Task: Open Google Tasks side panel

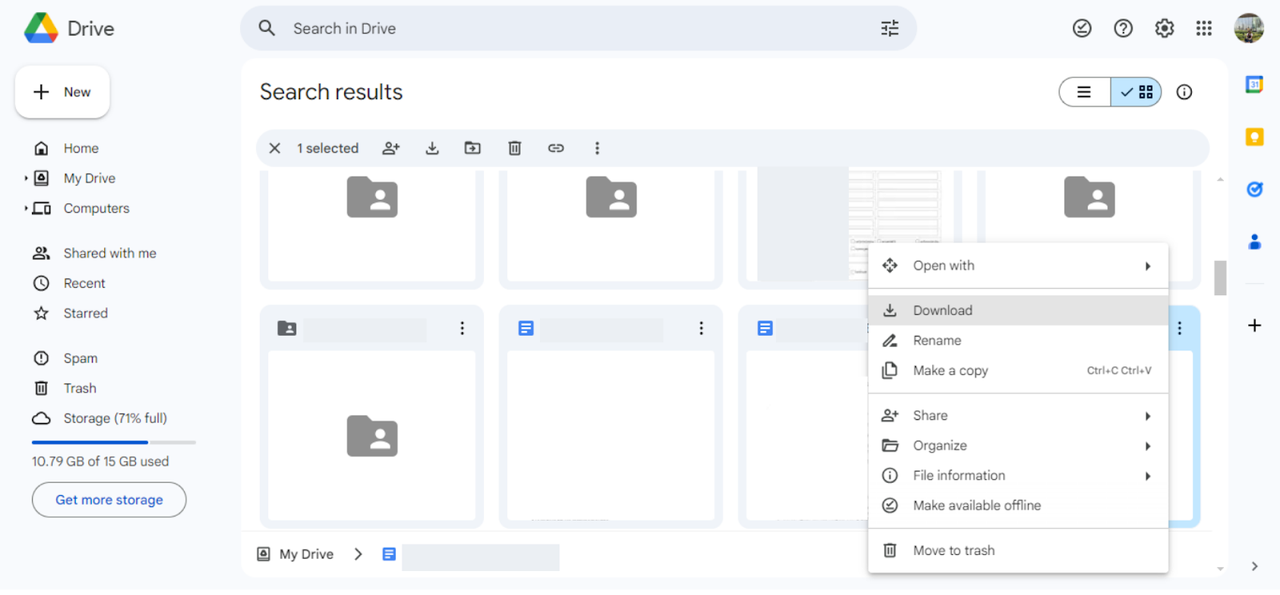Action: (x=1254, y=189)
